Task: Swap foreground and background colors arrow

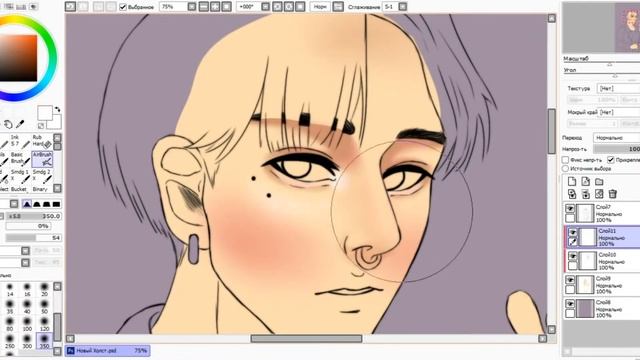Action: (x=57, y=109)
